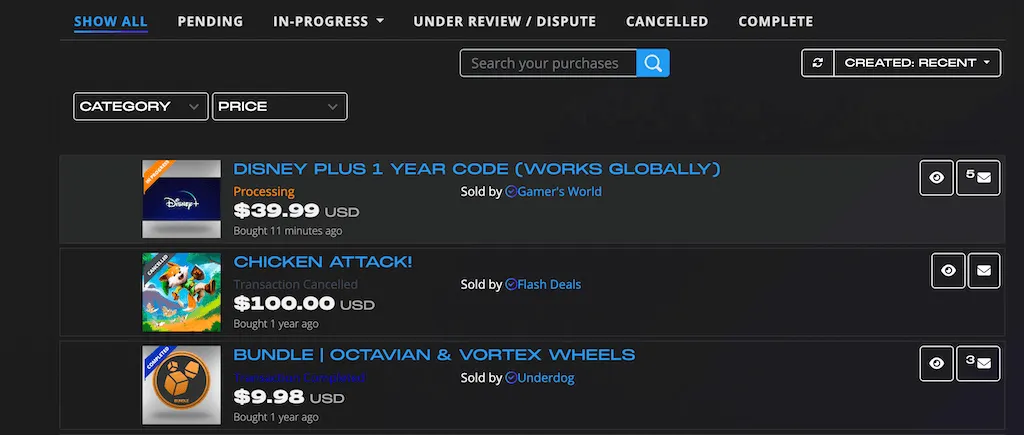This screenshot has width=1024, height=435.
Task: View Disney Plus order details eye icon
Action: point(936,178)
